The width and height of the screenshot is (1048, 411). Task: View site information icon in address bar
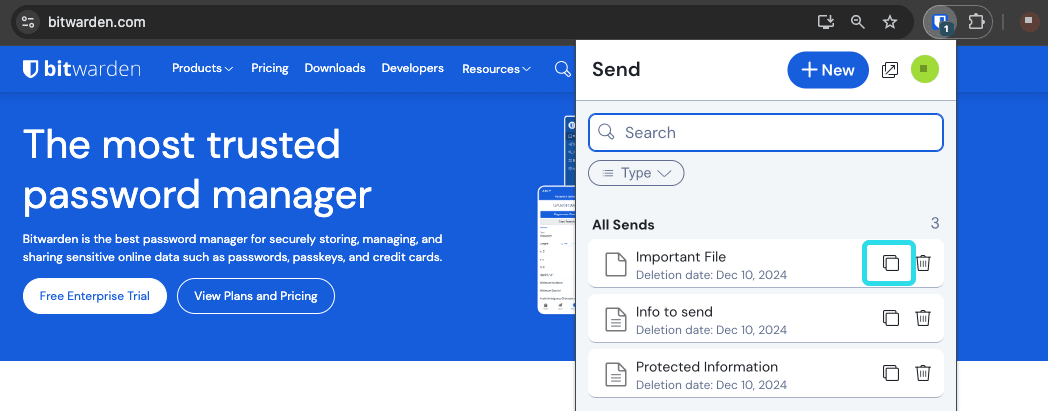(28, 22)
